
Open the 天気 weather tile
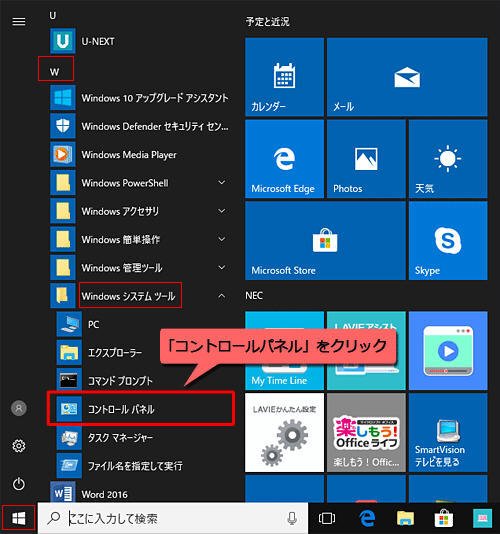tap(448, 159)
